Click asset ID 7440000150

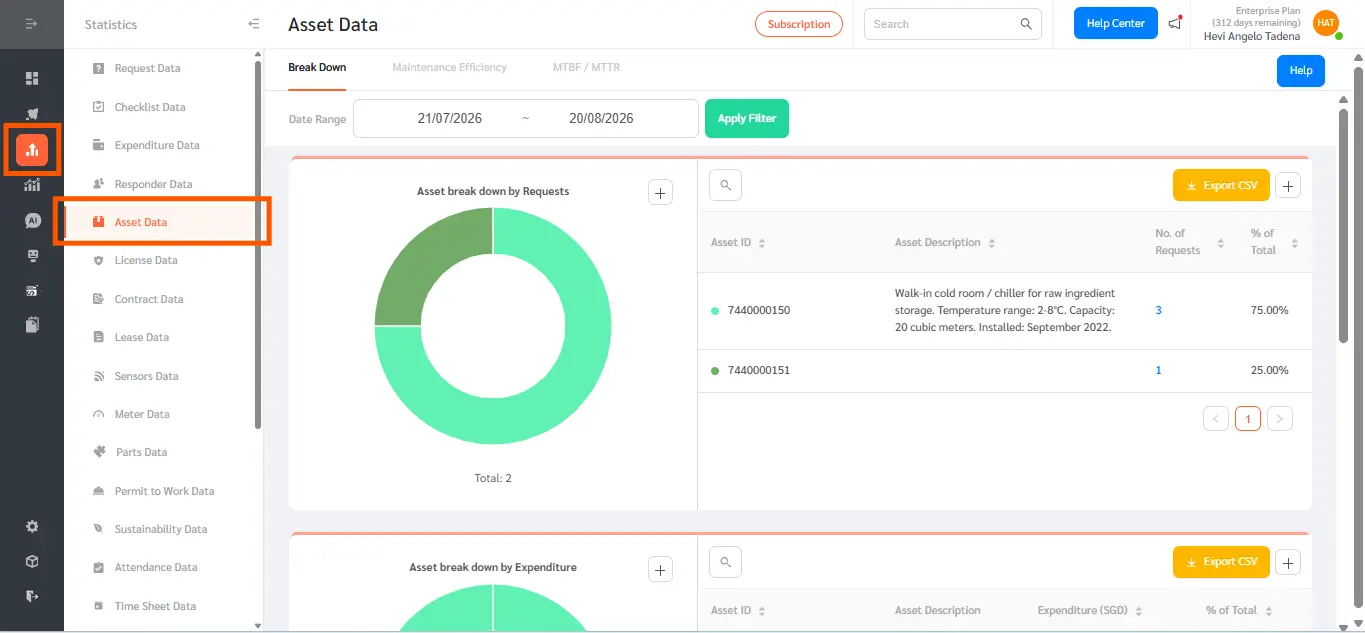coord(759,311)
